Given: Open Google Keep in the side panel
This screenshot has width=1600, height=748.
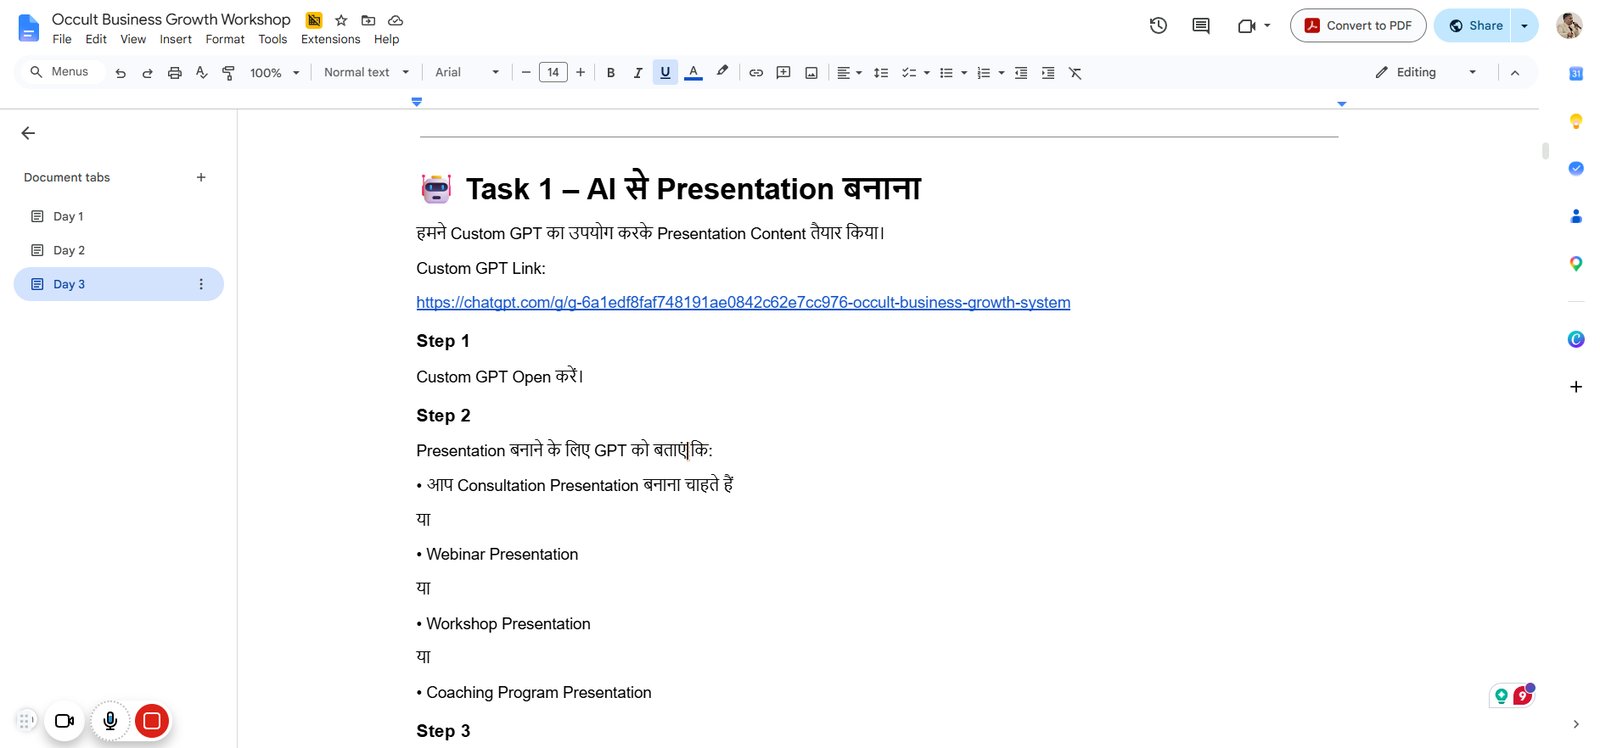Looking at the screenshot, I should tap(1576, 121).
